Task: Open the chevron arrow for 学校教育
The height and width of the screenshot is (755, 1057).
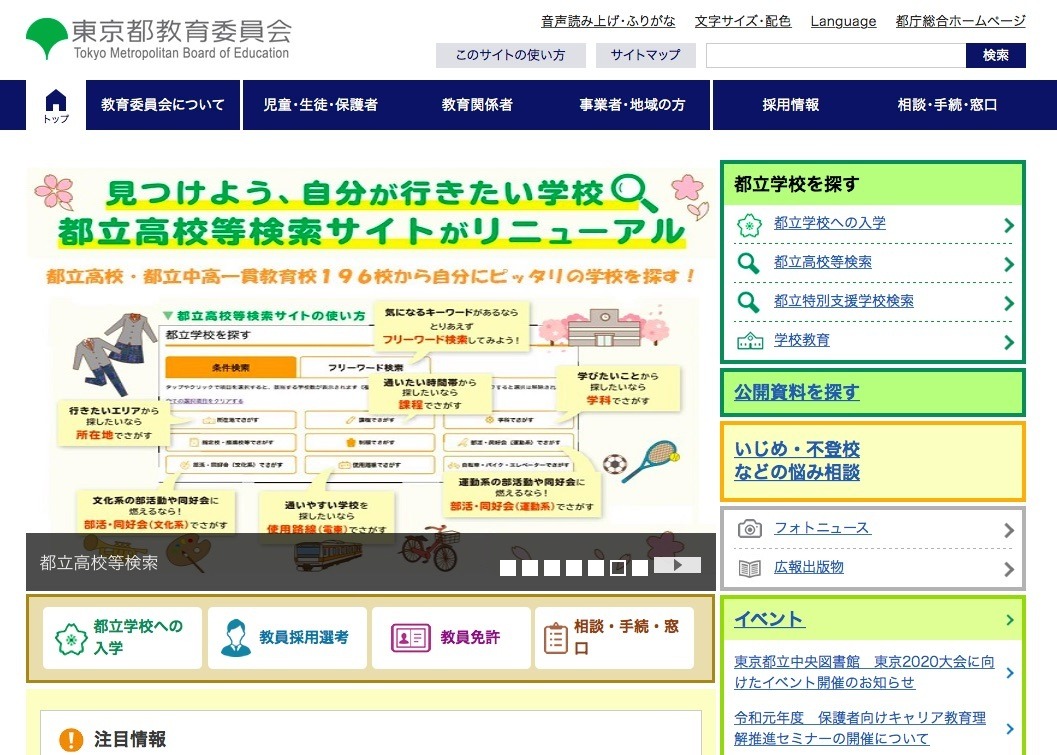Action: click(x=1009, y=342)
